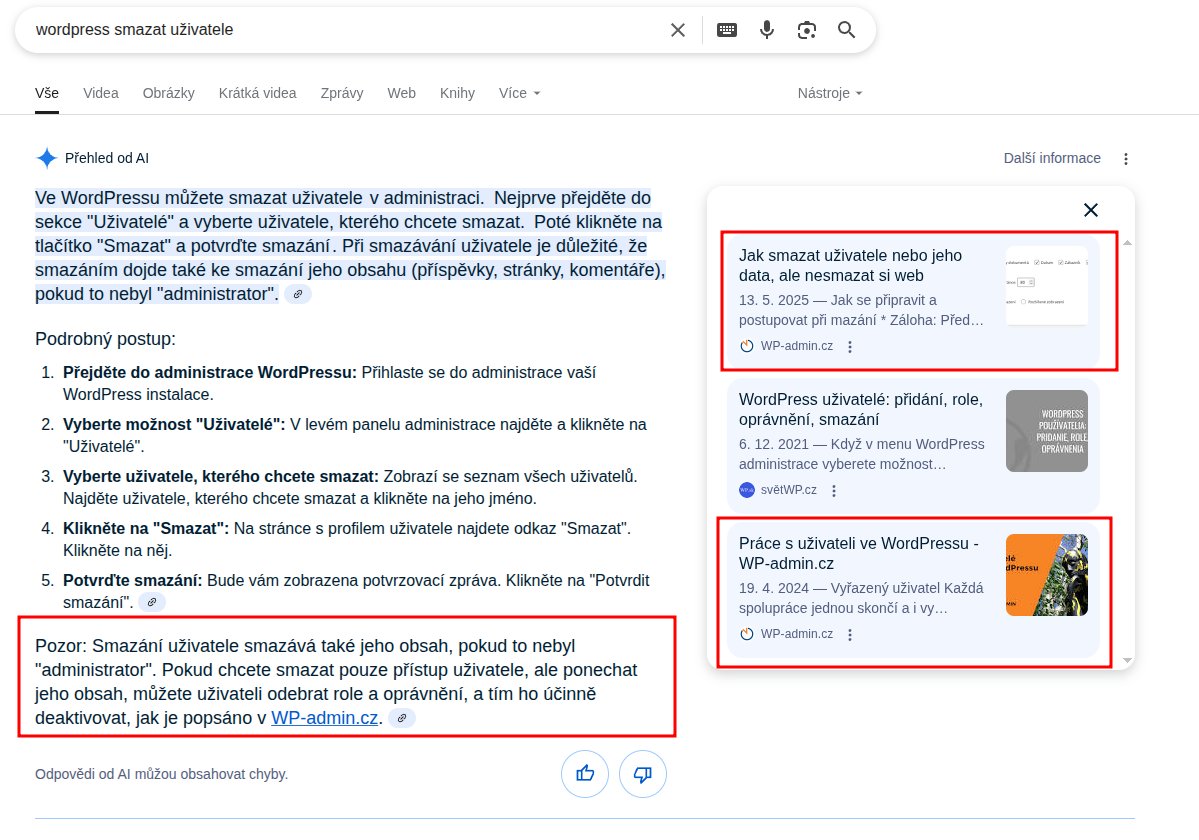Image resolution: width=1199 pixels, height=840 pixels.
Task: Click inside the search query field
Action: click(344, 30)
